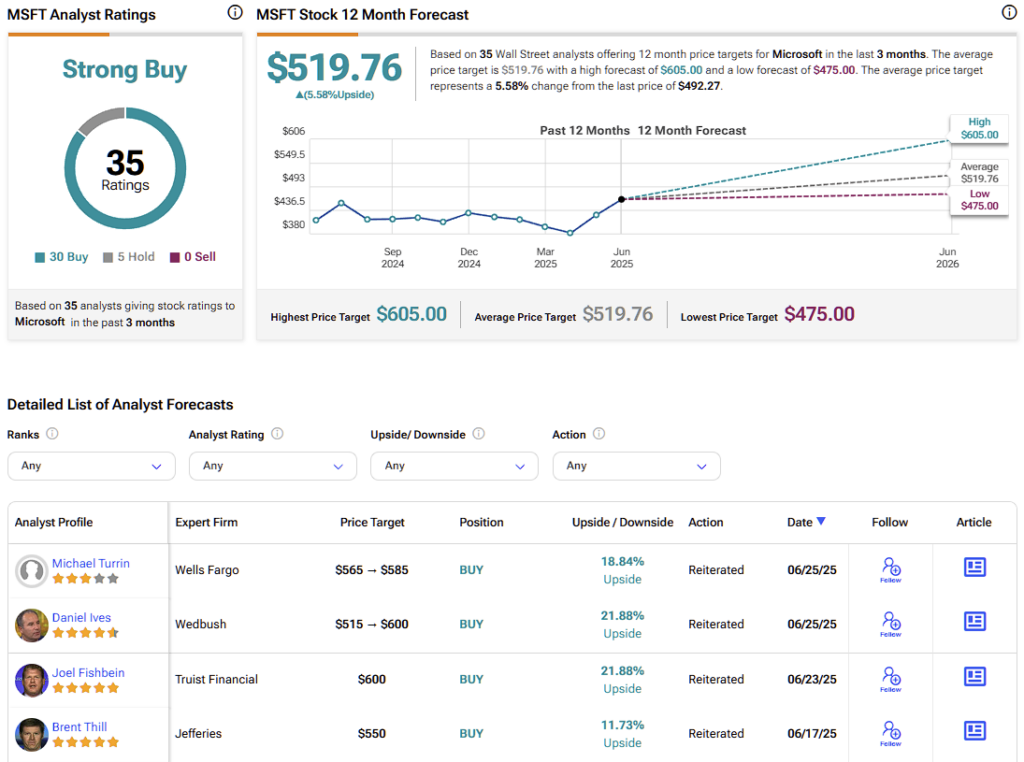Click the Date column sort arrow

tap(821, 521)
